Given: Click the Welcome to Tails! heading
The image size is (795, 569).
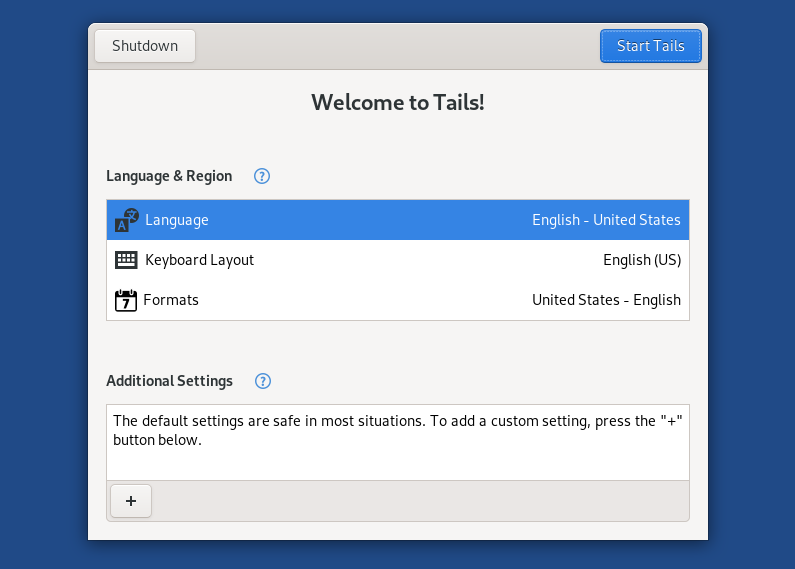Looking at the screenshot, I should click(398, 102).
